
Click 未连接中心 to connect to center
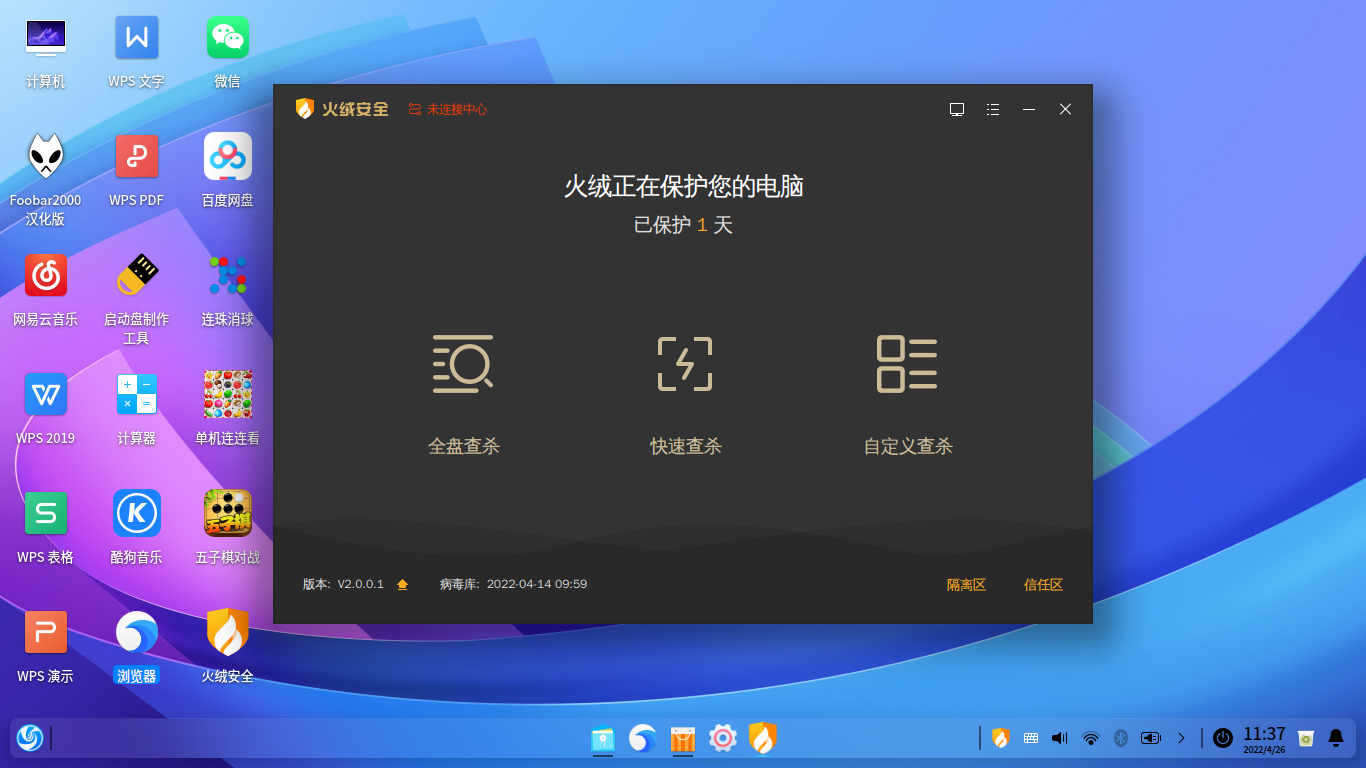(x=448, y=110)
